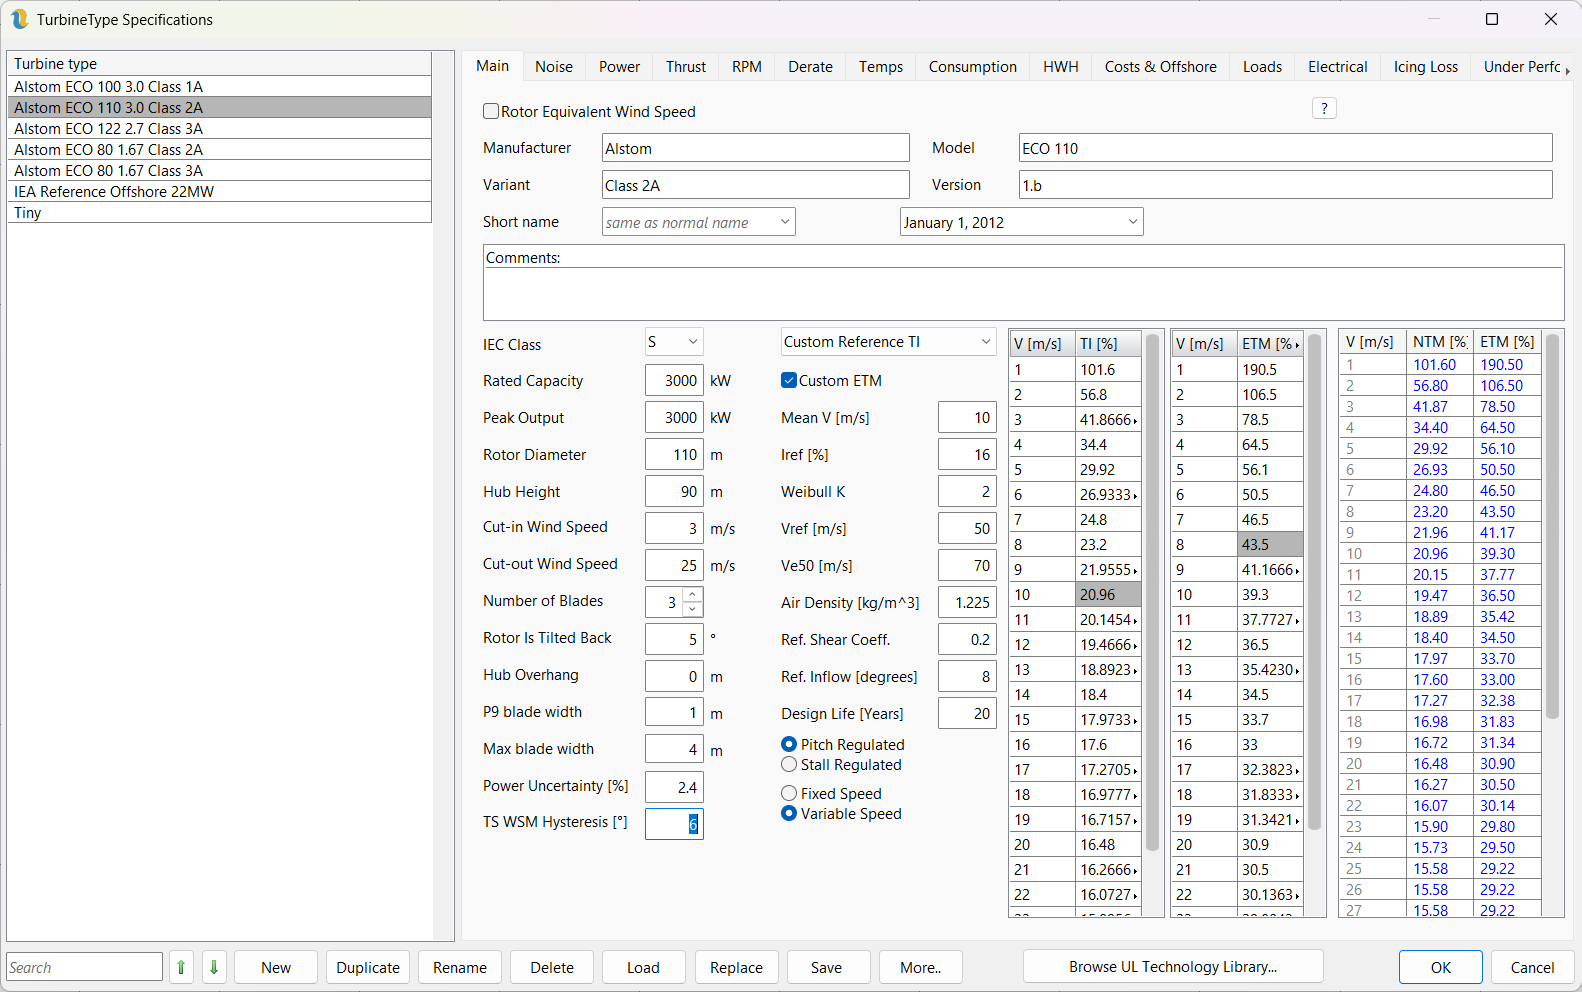The height and width of the screenshot is (992, 1582).
Task: Click the Rated Capacity field
Action: [674, 380]
